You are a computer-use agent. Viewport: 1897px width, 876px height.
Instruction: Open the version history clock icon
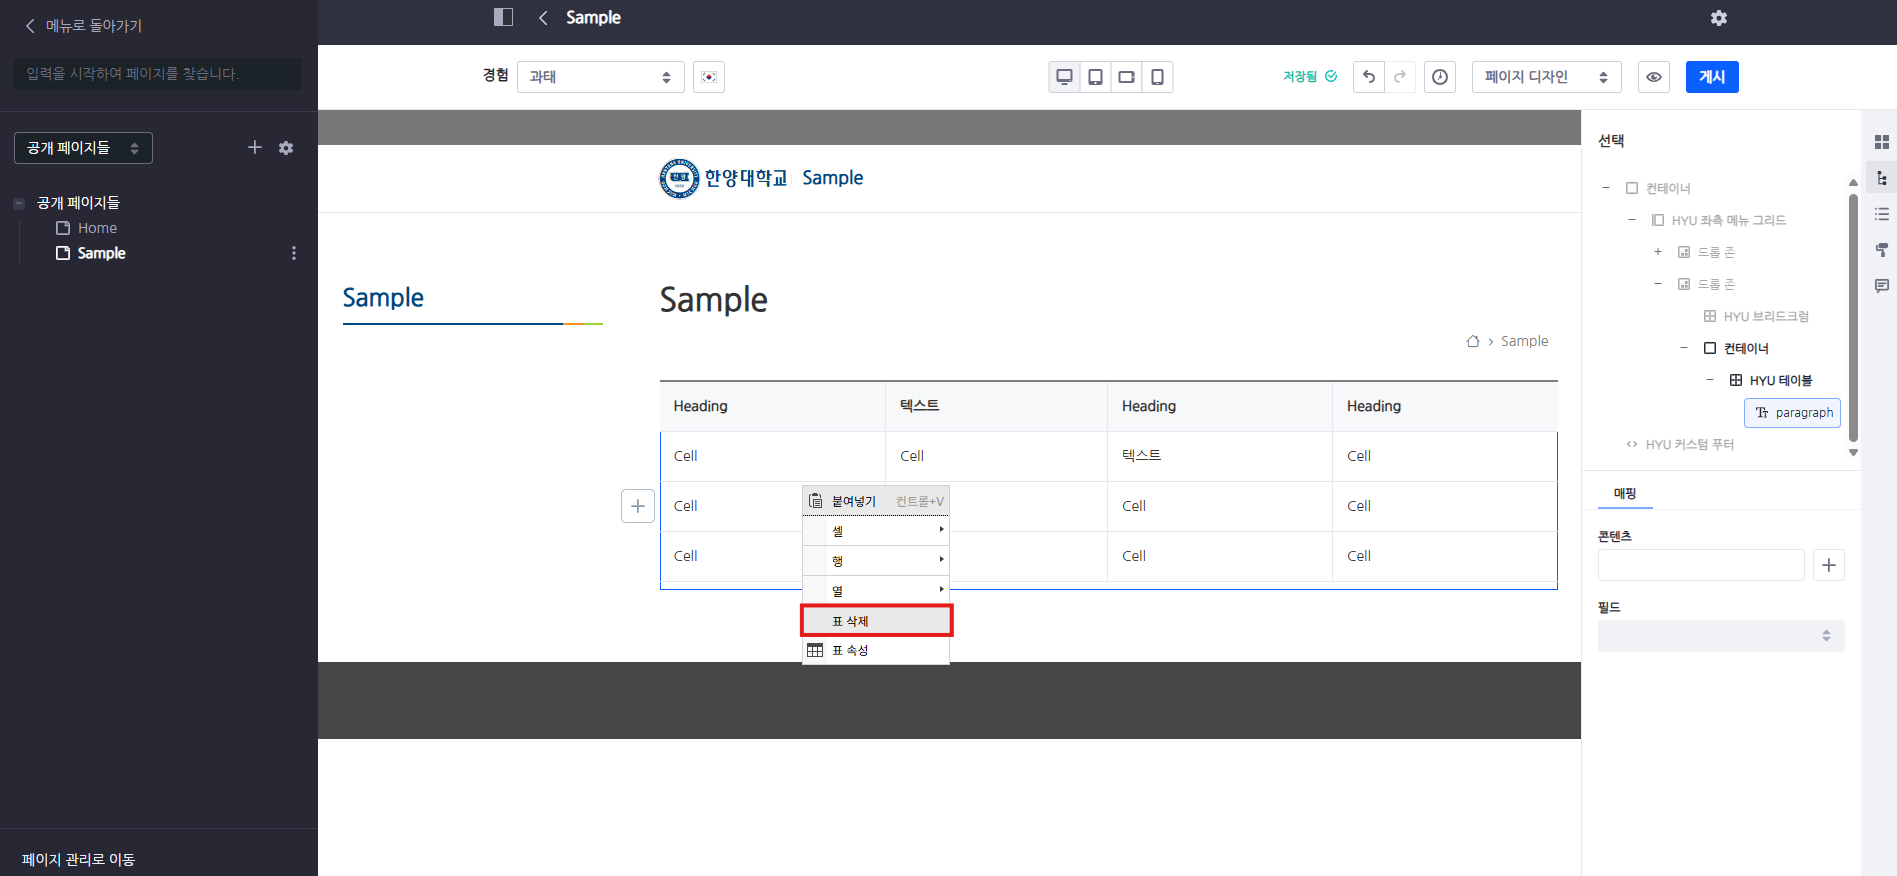1439,77
